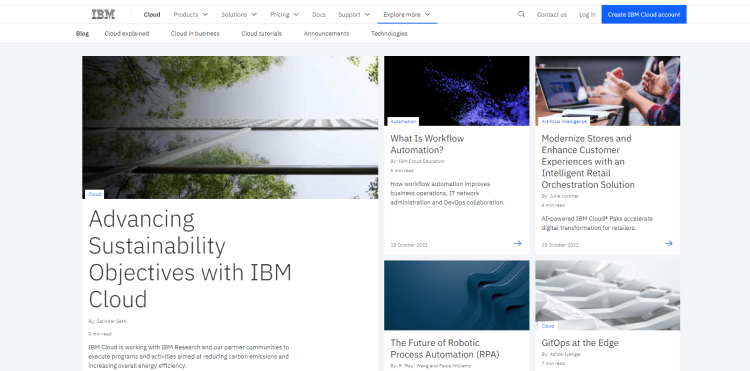Screen dimensions: 750x371
Task: Select the Cloud explained tab
Action: click(127, 33)
